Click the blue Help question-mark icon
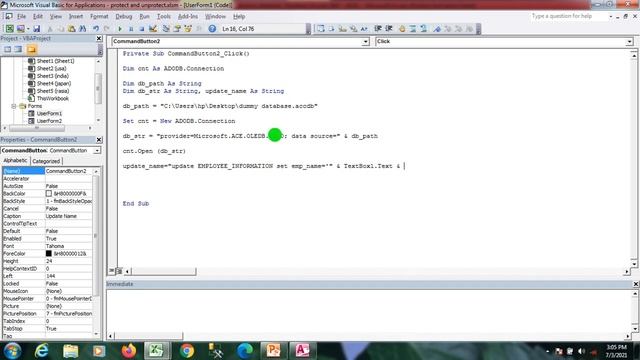The height and width of the screenshot is (360, 640). pos(212,29)
